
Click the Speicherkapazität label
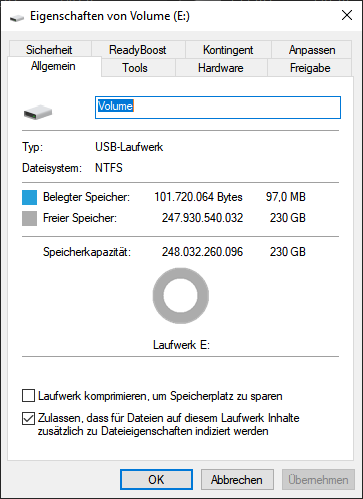[x=87, y=252]
